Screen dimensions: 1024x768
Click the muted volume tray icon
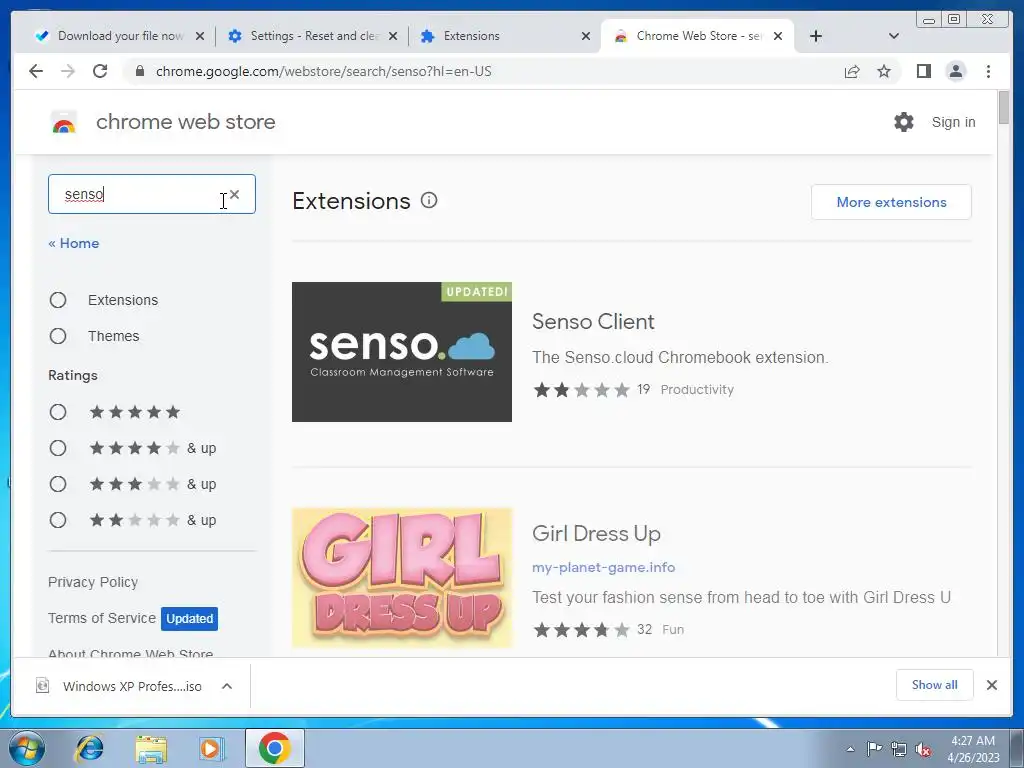[923, 749]
